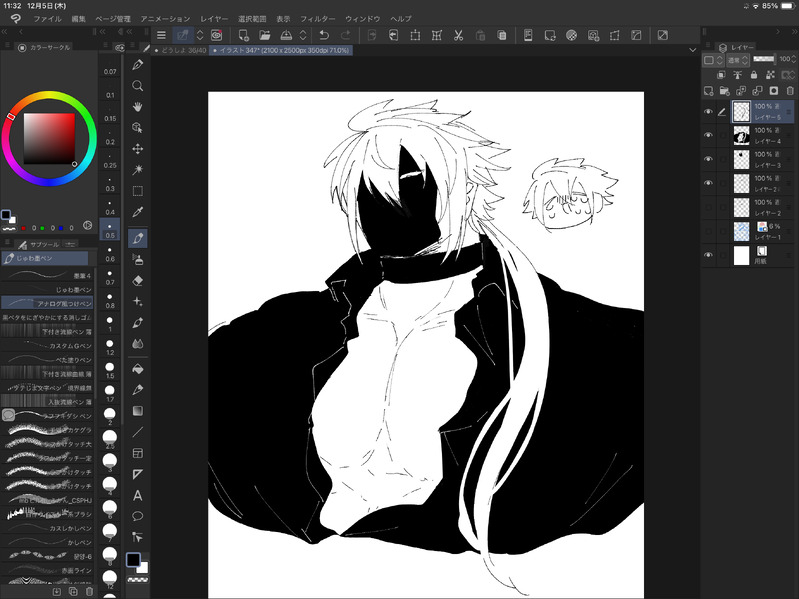Open the pen-mode switch up-down arrows
Image resolution: width=799 pixels, height=599 pixels.
click(200, 35)
